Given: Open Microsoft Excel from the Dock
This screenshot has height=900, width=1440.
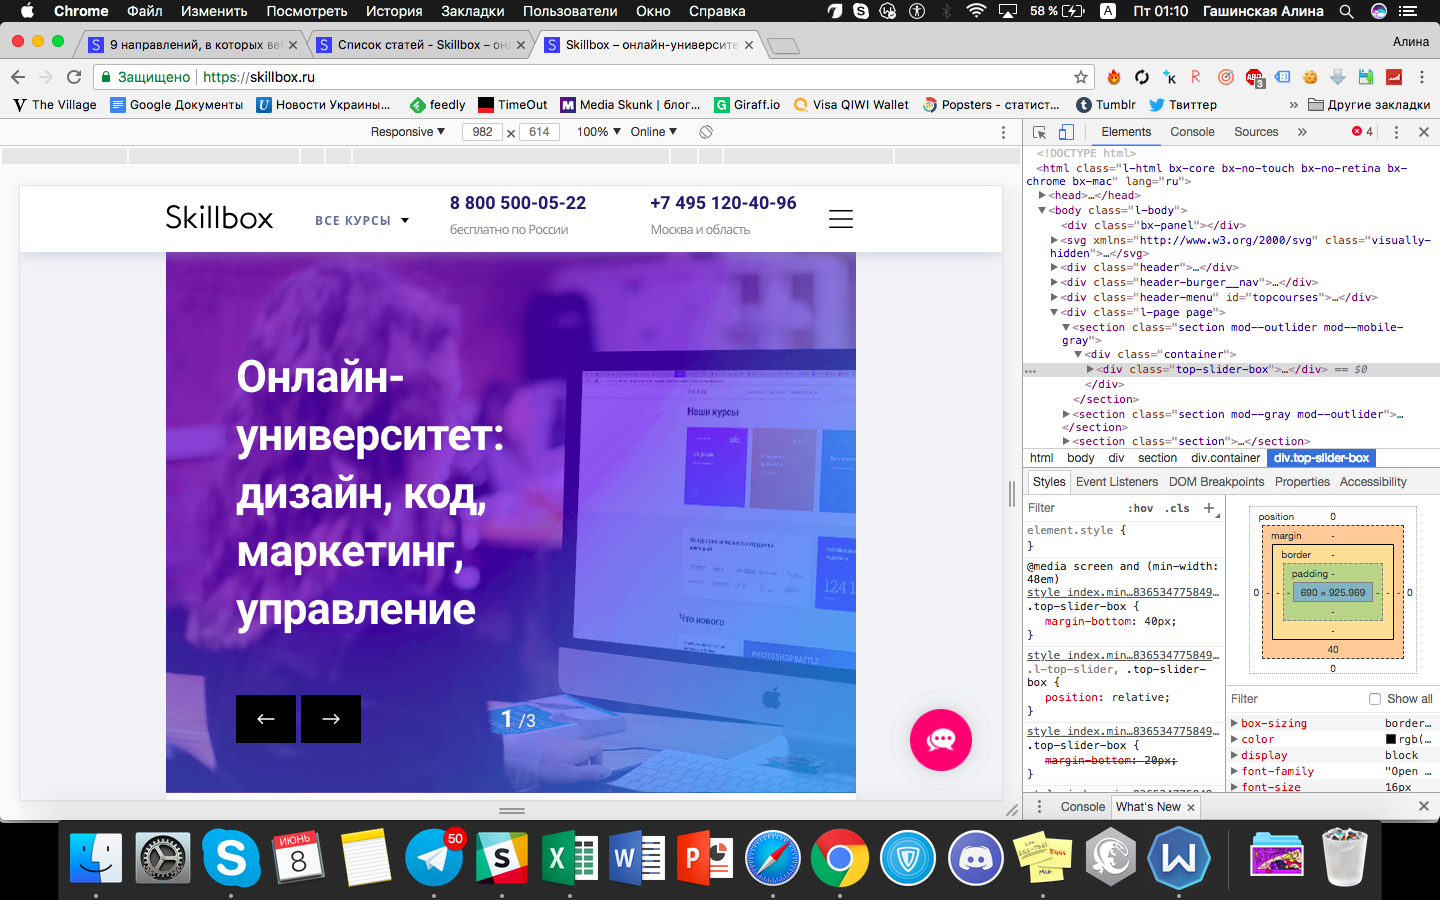Looking at the screenshot, I should tap(569, 857).
